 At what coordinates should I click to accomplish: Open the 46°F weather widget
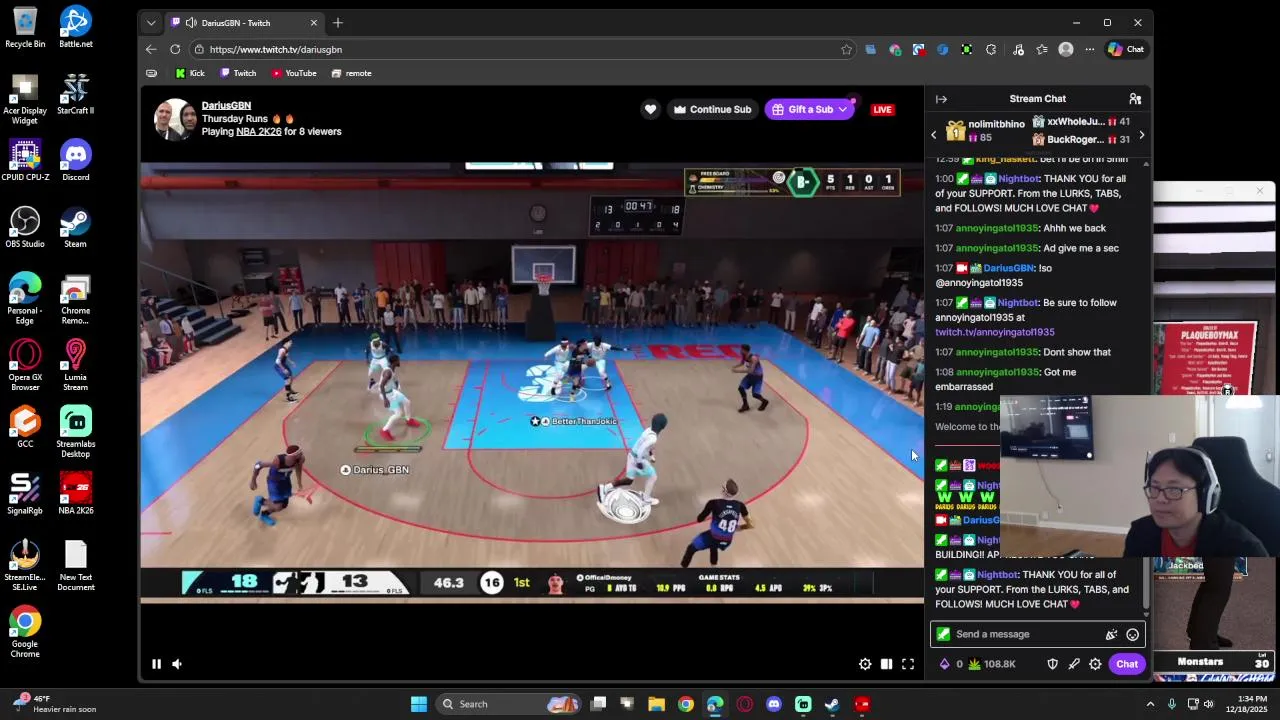tap(54, 704)
